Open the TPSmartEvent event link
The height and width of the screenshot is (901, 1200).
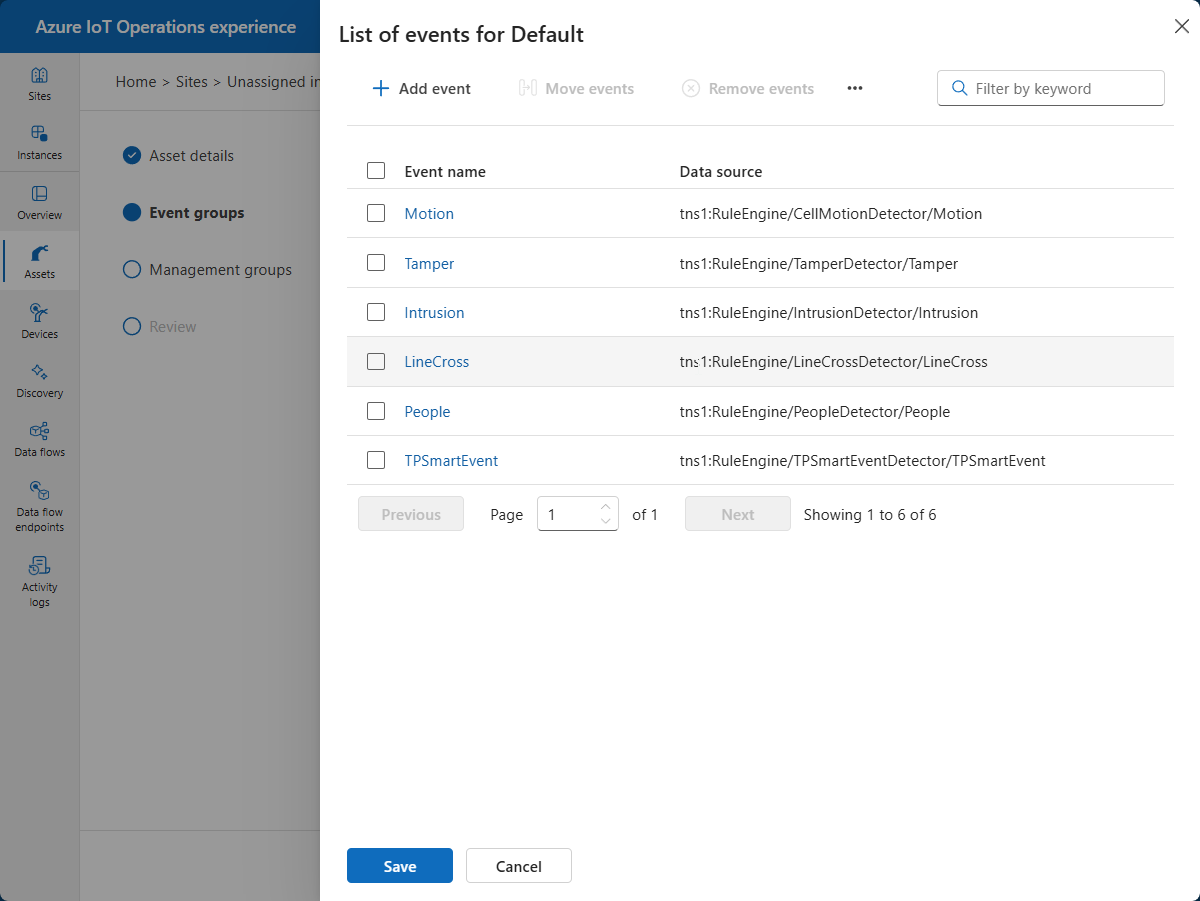coord(451,461)
